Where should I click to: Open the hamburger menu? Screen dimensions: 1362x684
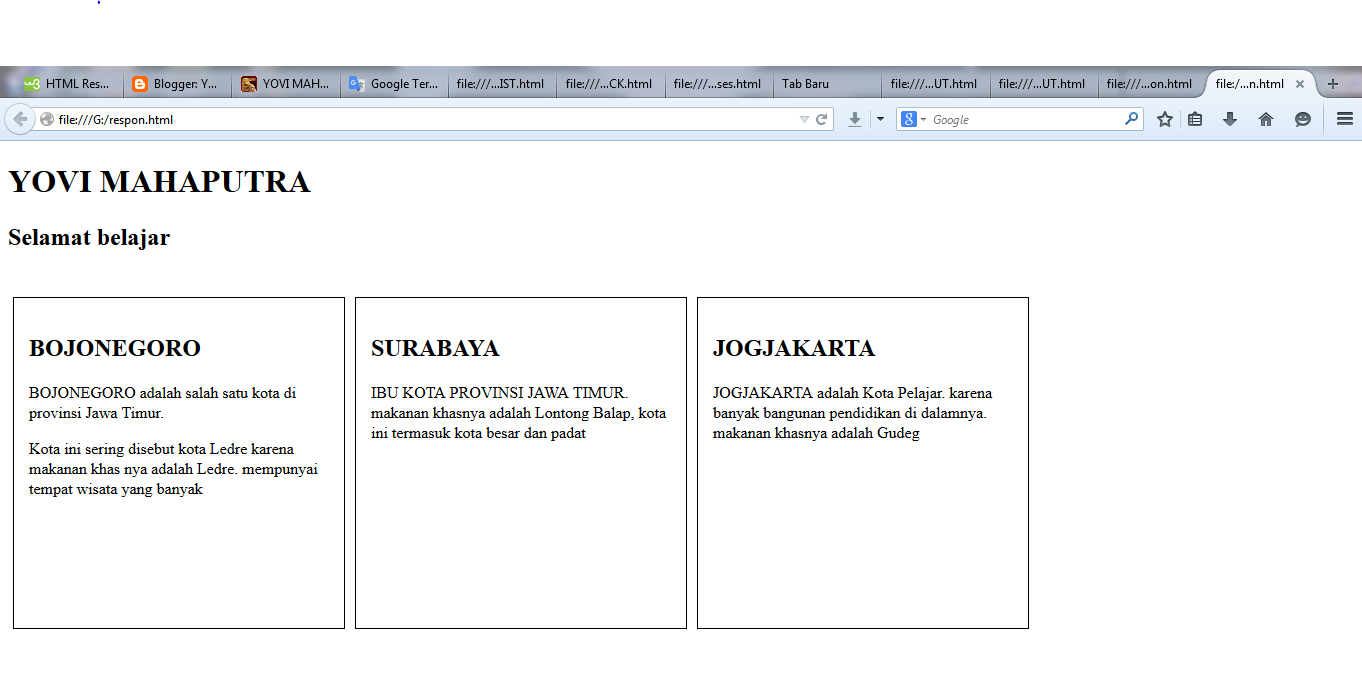pyautogui.click(x=1345, y=119)
